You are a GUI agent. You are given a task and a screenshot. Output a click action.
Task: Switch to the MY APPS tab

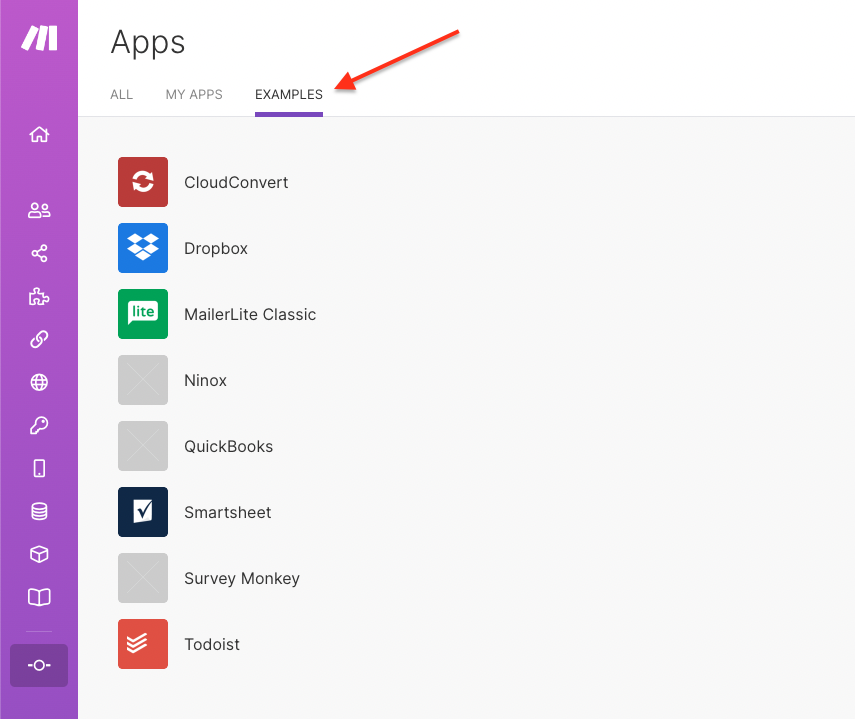tap(194, 94)
